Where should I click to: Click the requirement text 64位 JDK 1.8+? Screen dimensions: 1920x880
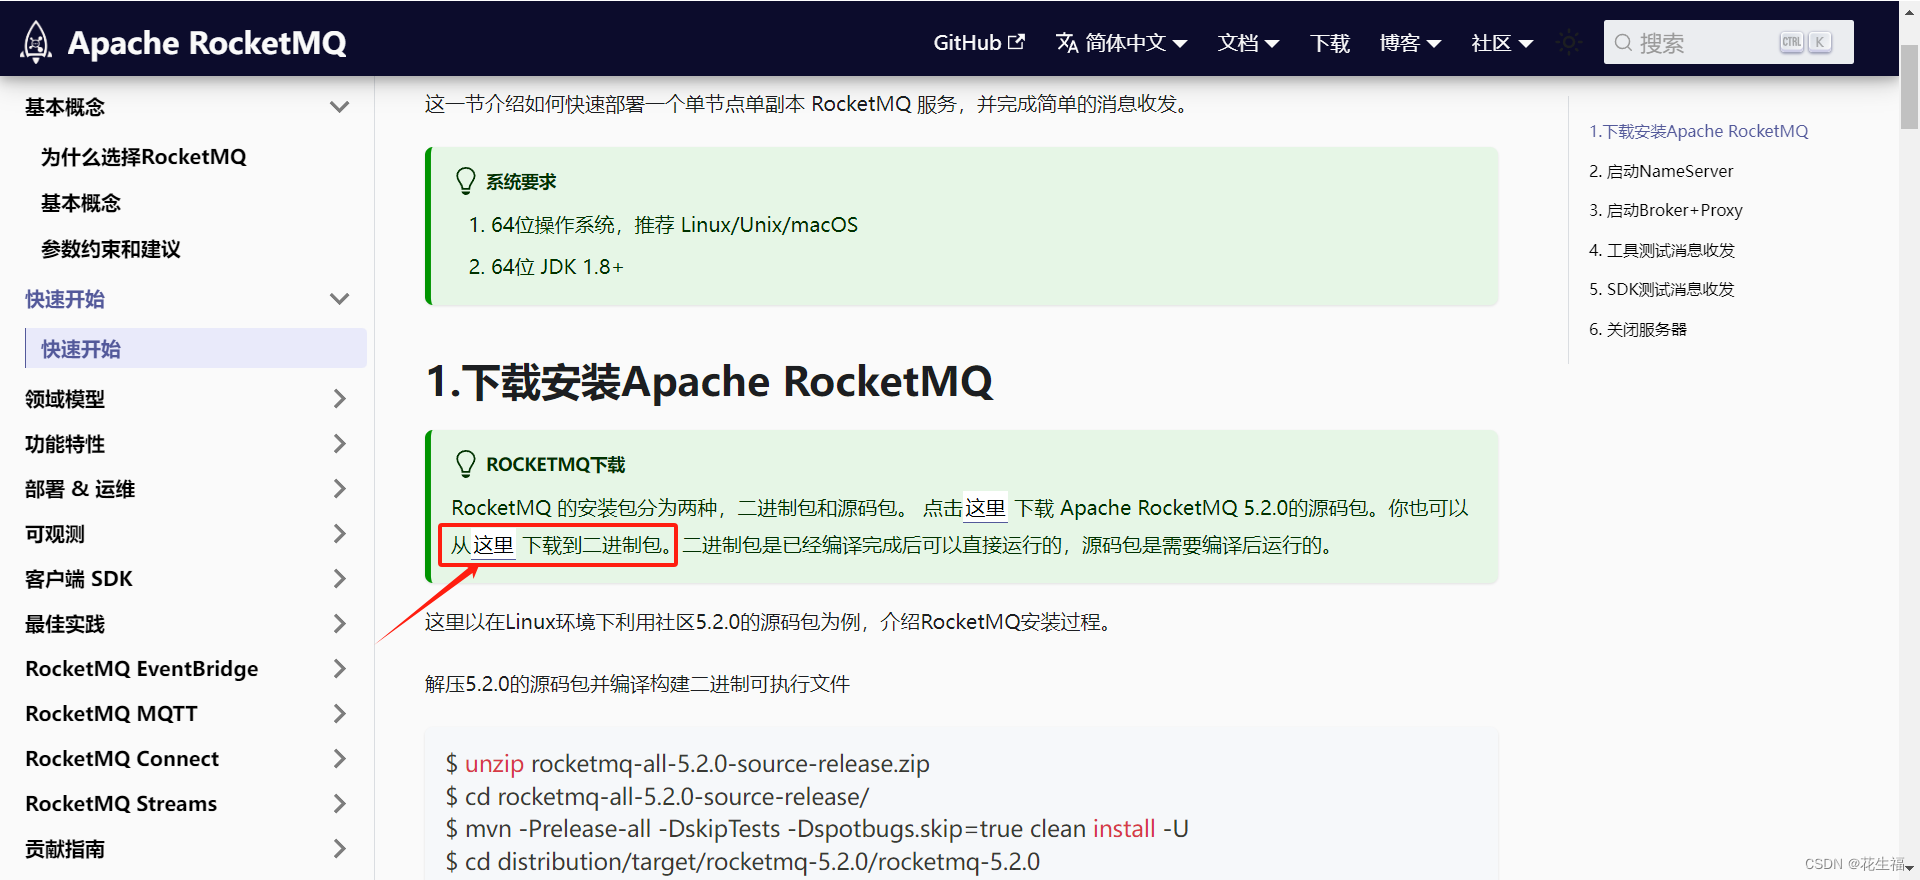[x=557, y=267]
